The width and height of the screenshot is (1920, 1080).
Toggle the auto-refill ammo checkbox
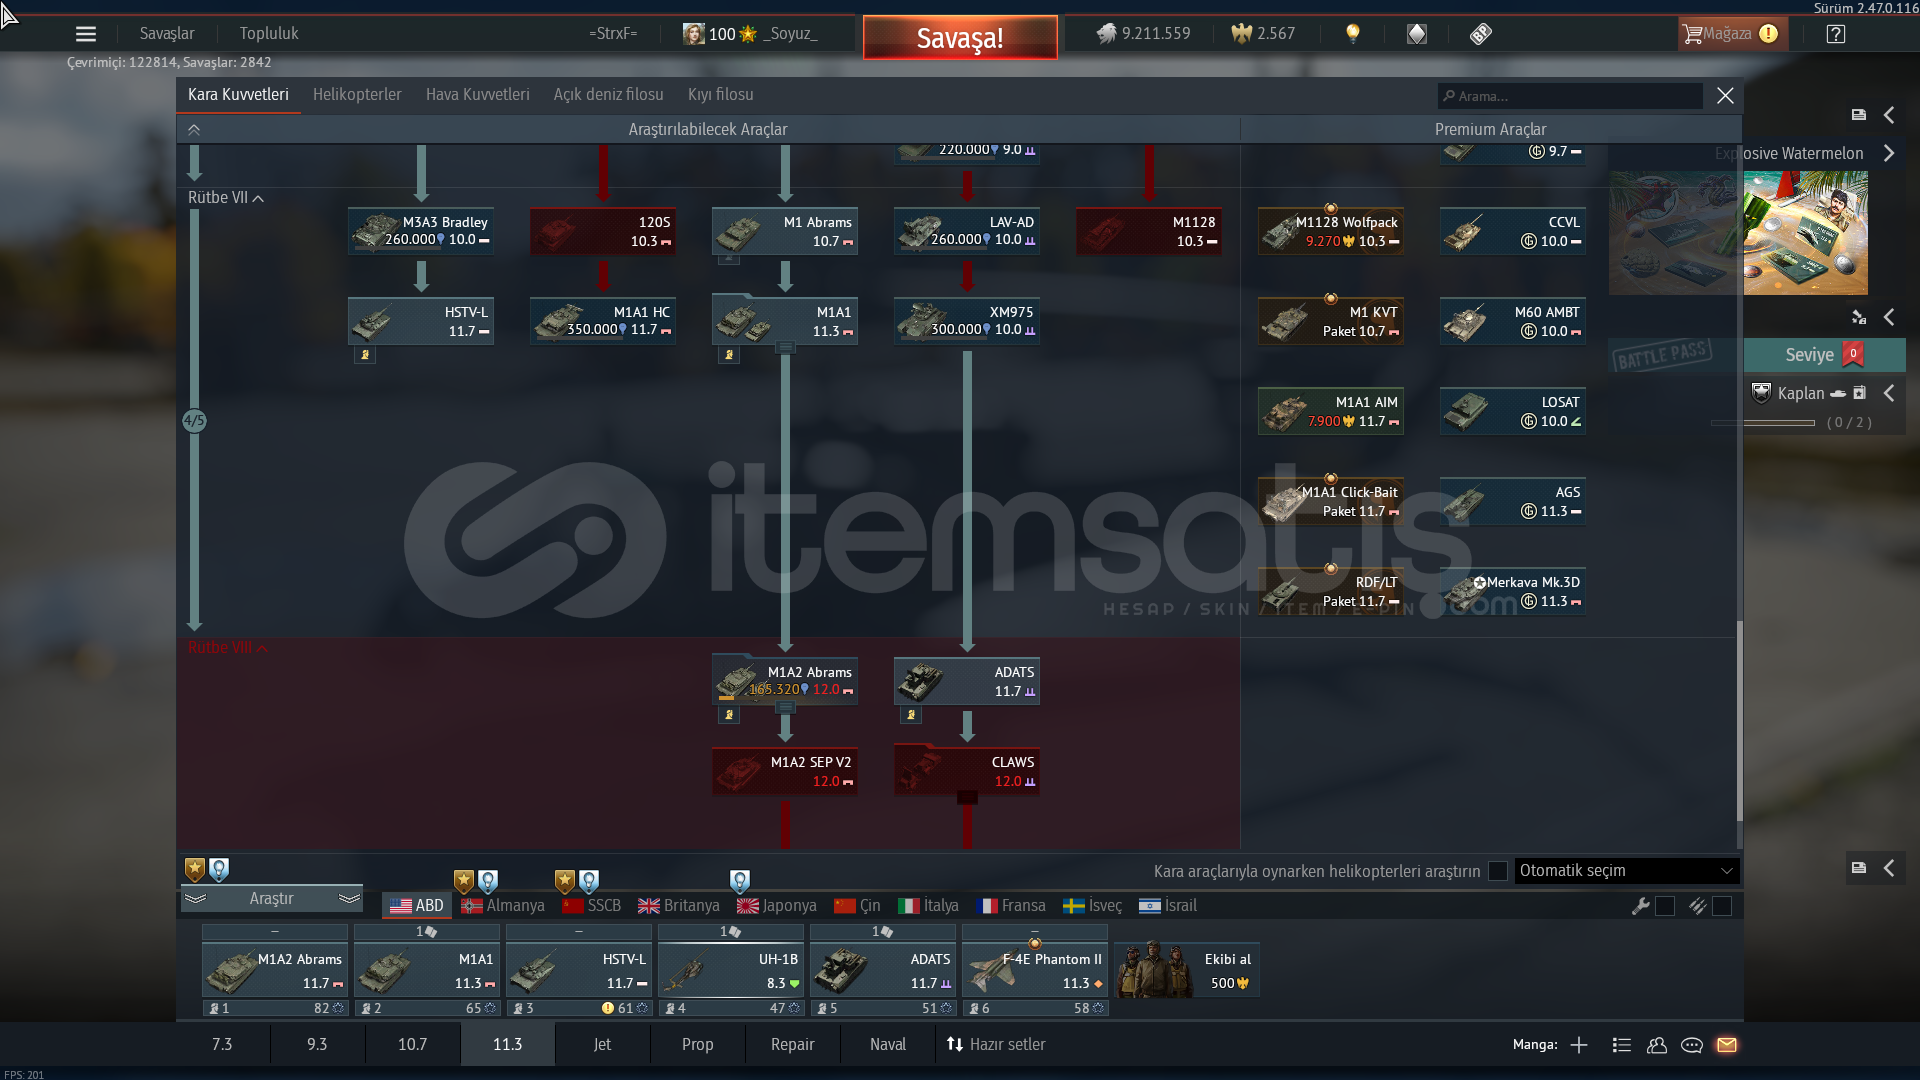pos(1722,906)
